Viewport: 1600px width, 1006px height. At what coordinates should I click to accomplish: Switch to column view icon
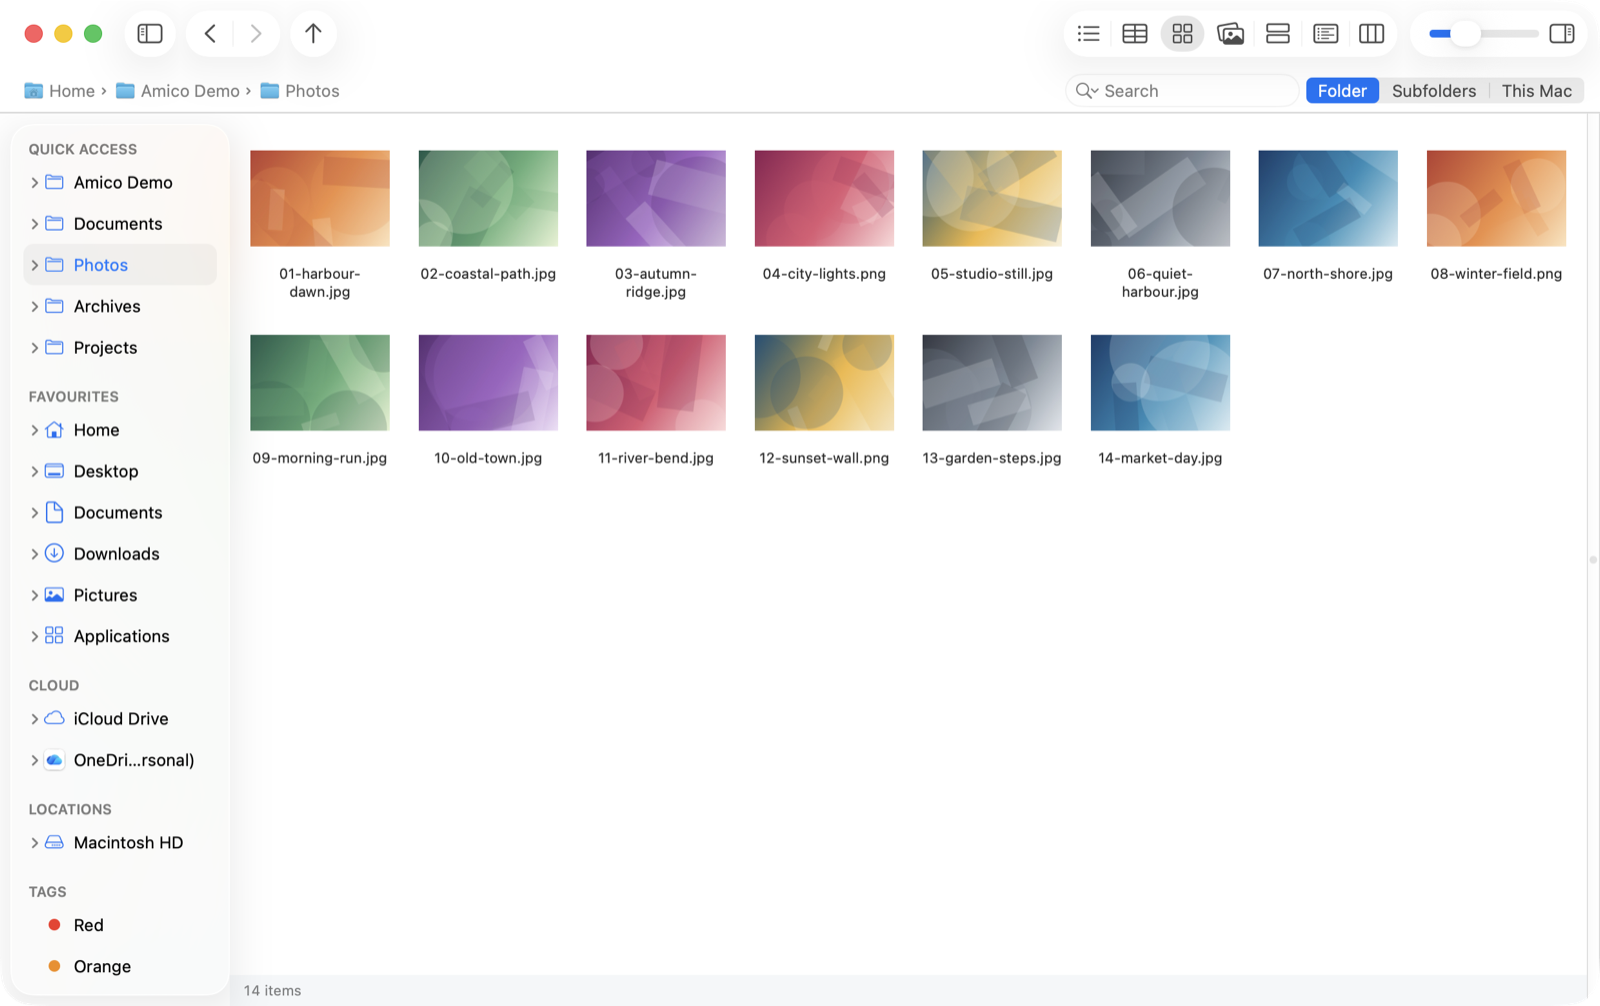[1372, 34]
